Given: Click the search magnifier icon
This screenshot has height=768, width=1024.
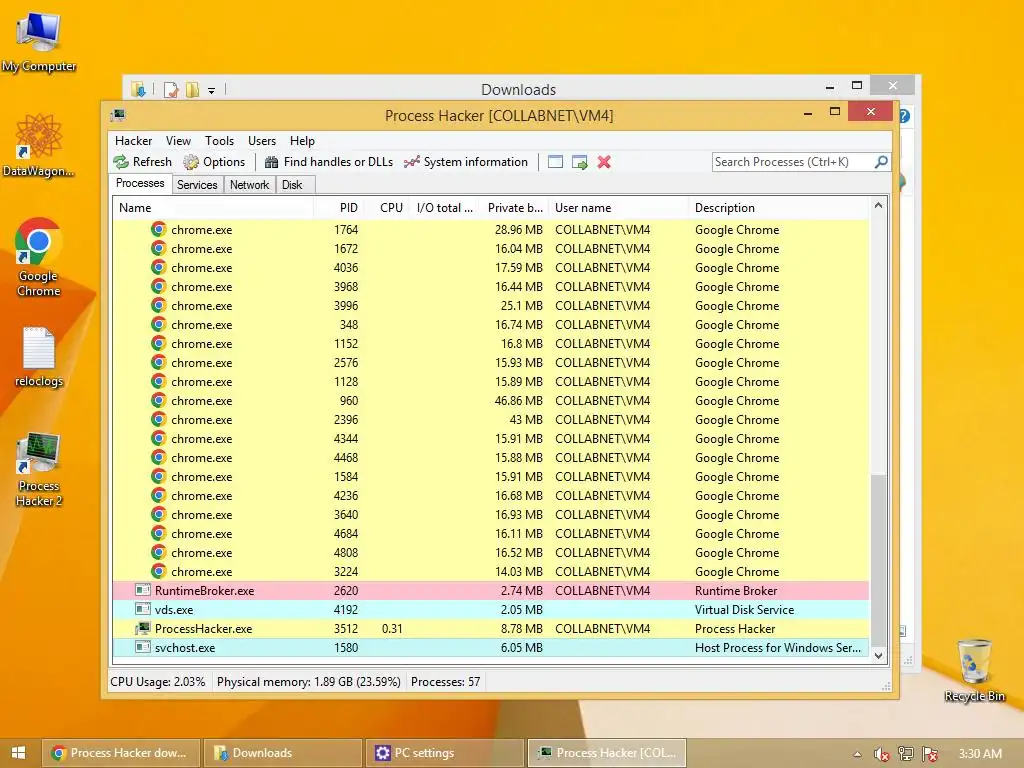Looking at the screenshot, I should [x=881, y=161].
